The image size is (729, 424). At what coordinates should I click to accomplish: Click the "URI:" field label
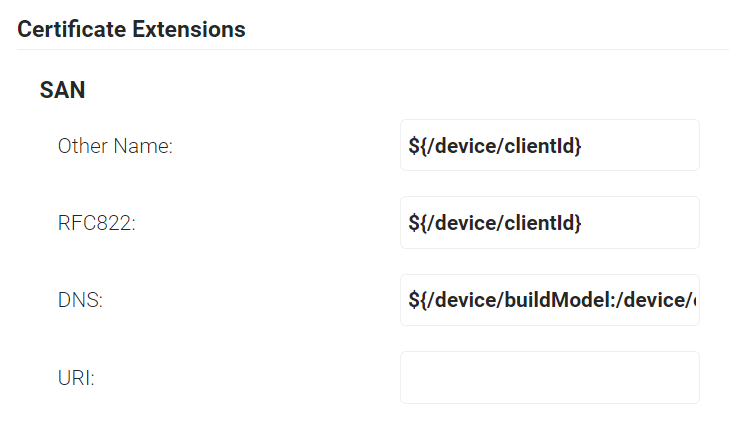coord(76,378)
